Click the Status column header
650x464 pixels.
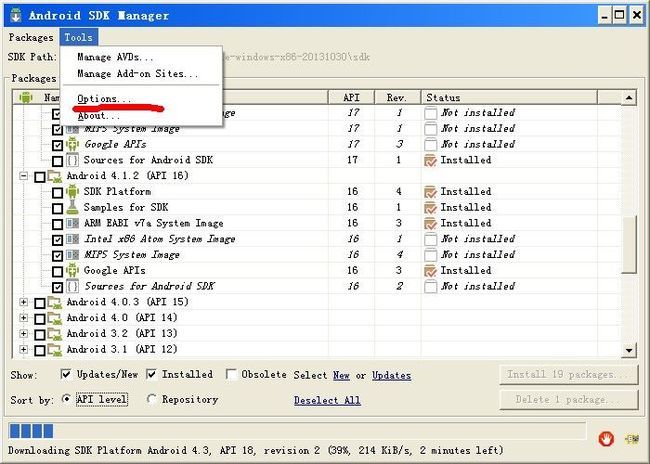click(x=509, y=97)
